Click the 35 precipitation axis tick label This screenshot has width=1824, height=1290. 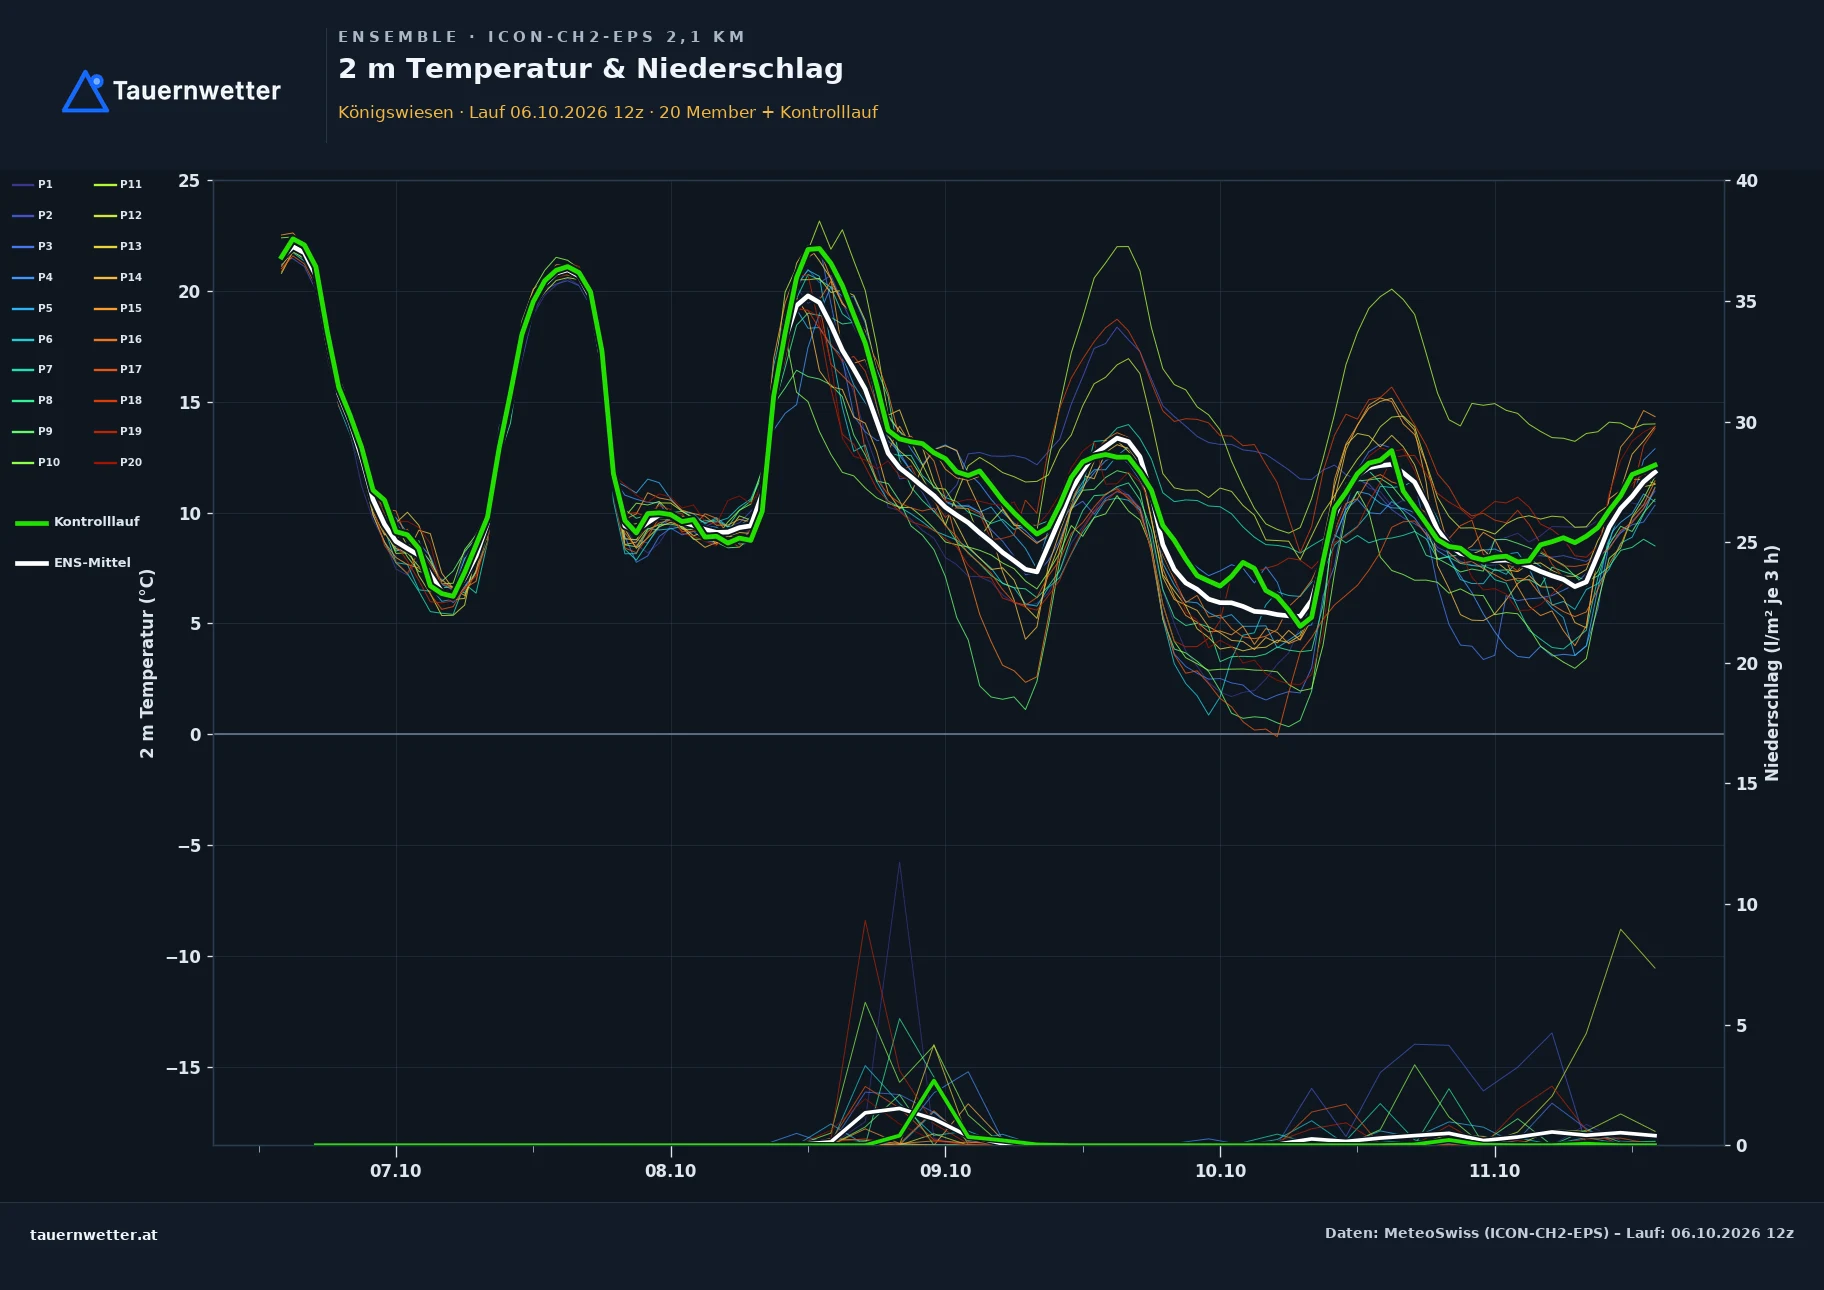click(1747, 302)
